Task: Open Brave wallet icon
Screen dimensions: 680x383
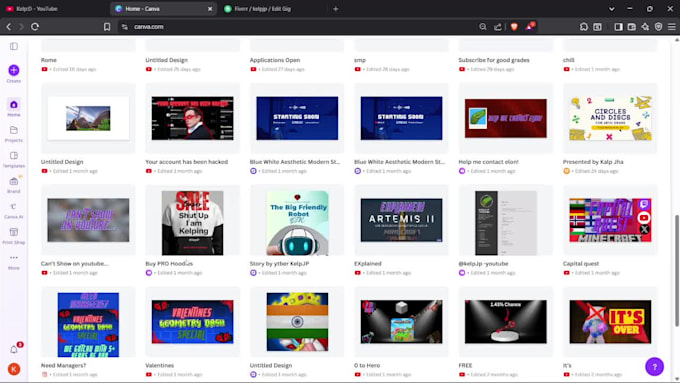Action: [632, 27]
